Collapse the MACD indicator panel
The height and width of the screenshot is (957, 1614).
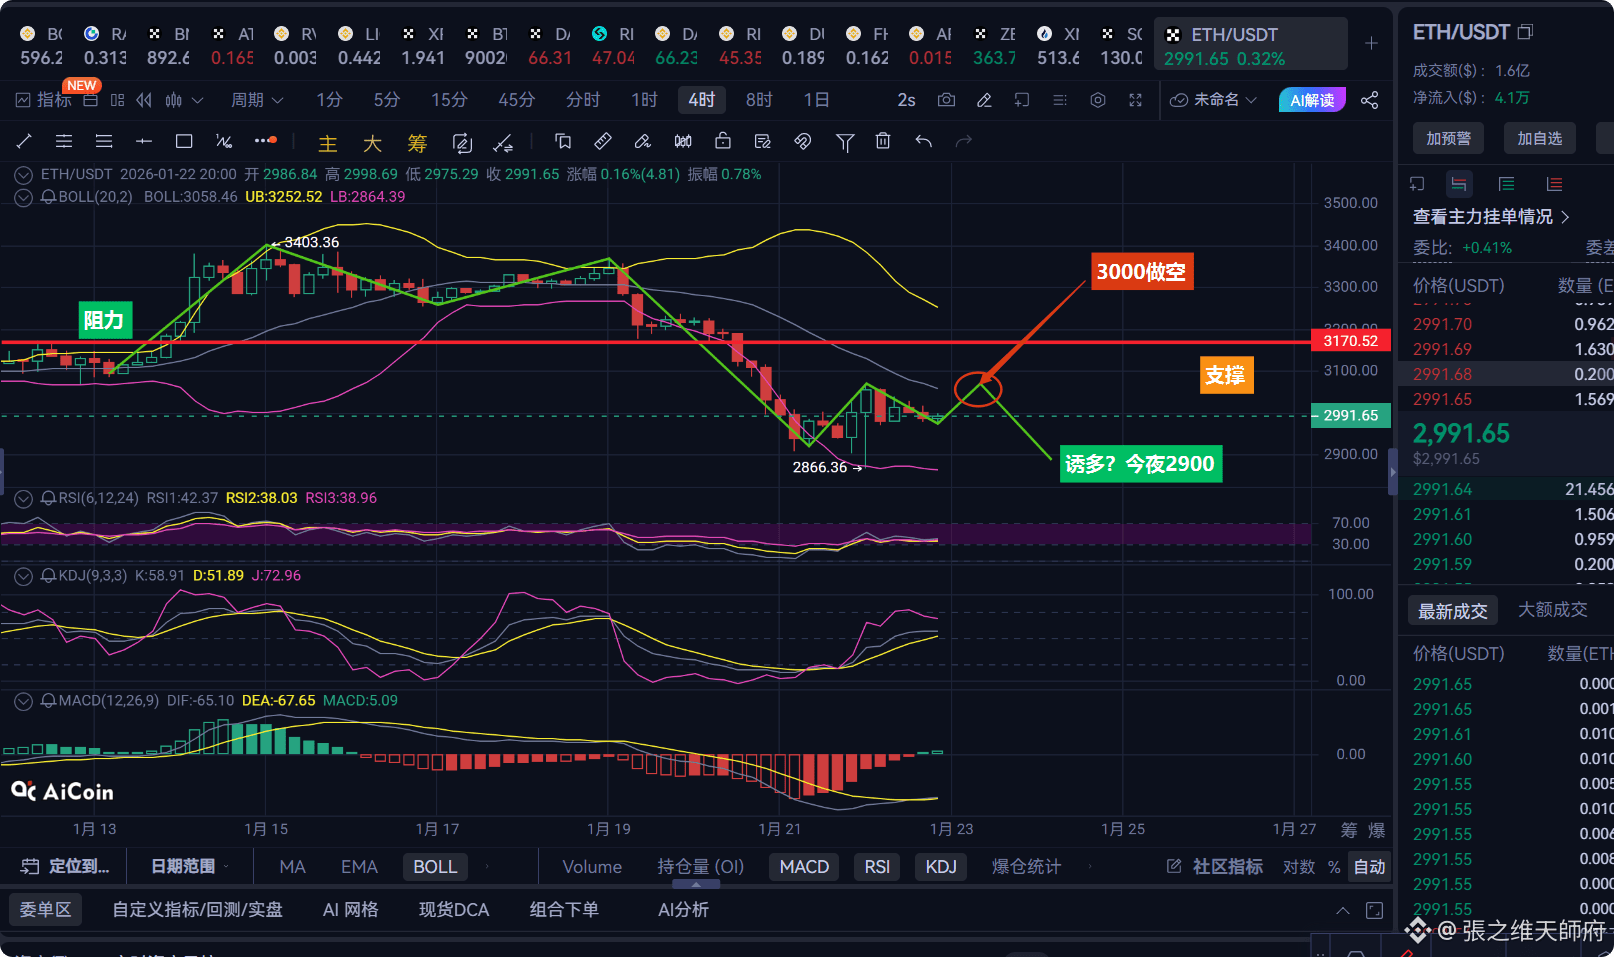point(22,701)
